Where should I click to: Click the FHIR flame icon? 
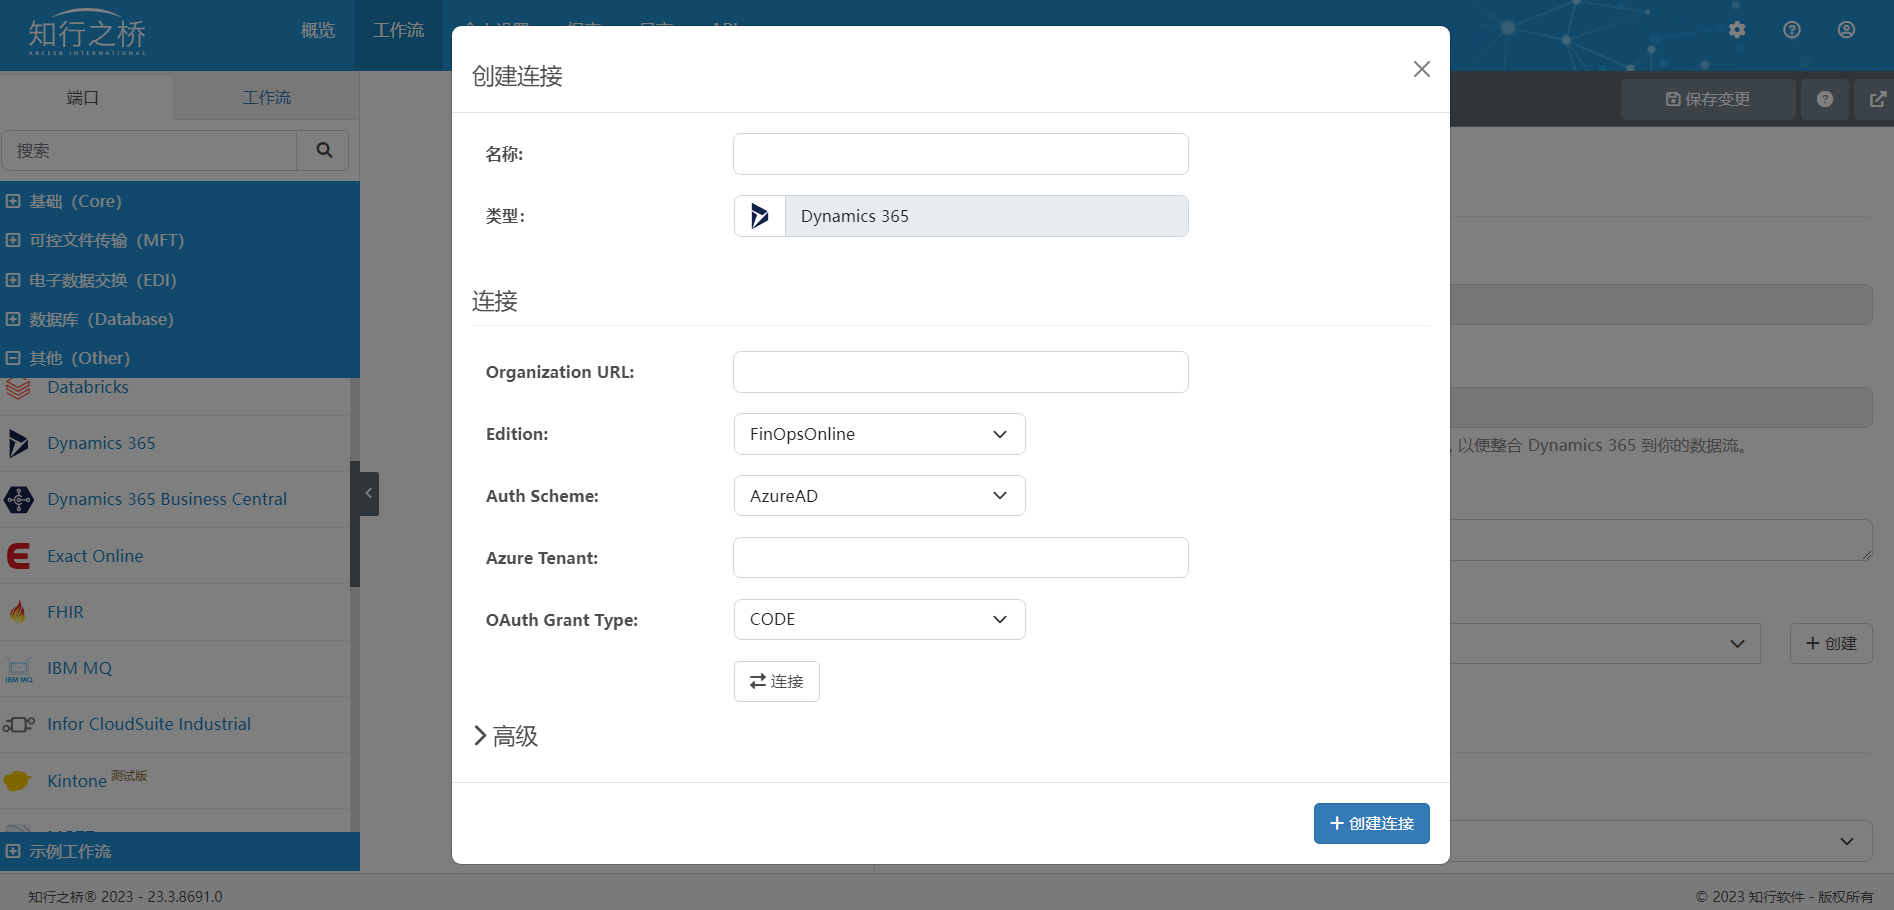[x=18, y=612]
